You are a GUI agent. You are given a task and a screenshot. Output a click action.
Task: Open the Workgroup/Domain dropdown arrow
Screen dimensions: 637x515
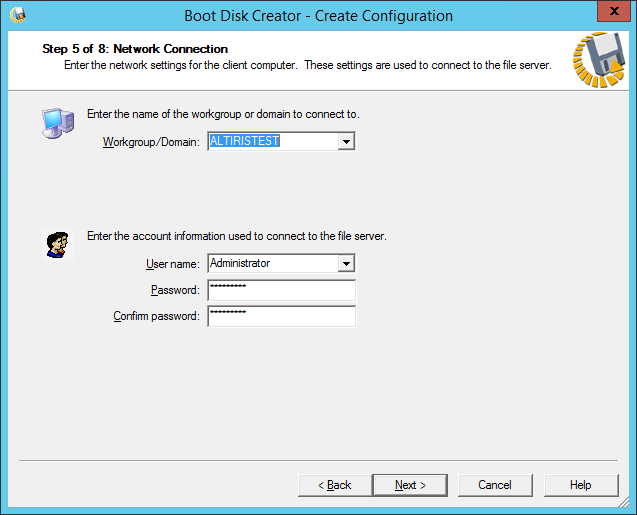pyautogui.click(x=346, y=142)
